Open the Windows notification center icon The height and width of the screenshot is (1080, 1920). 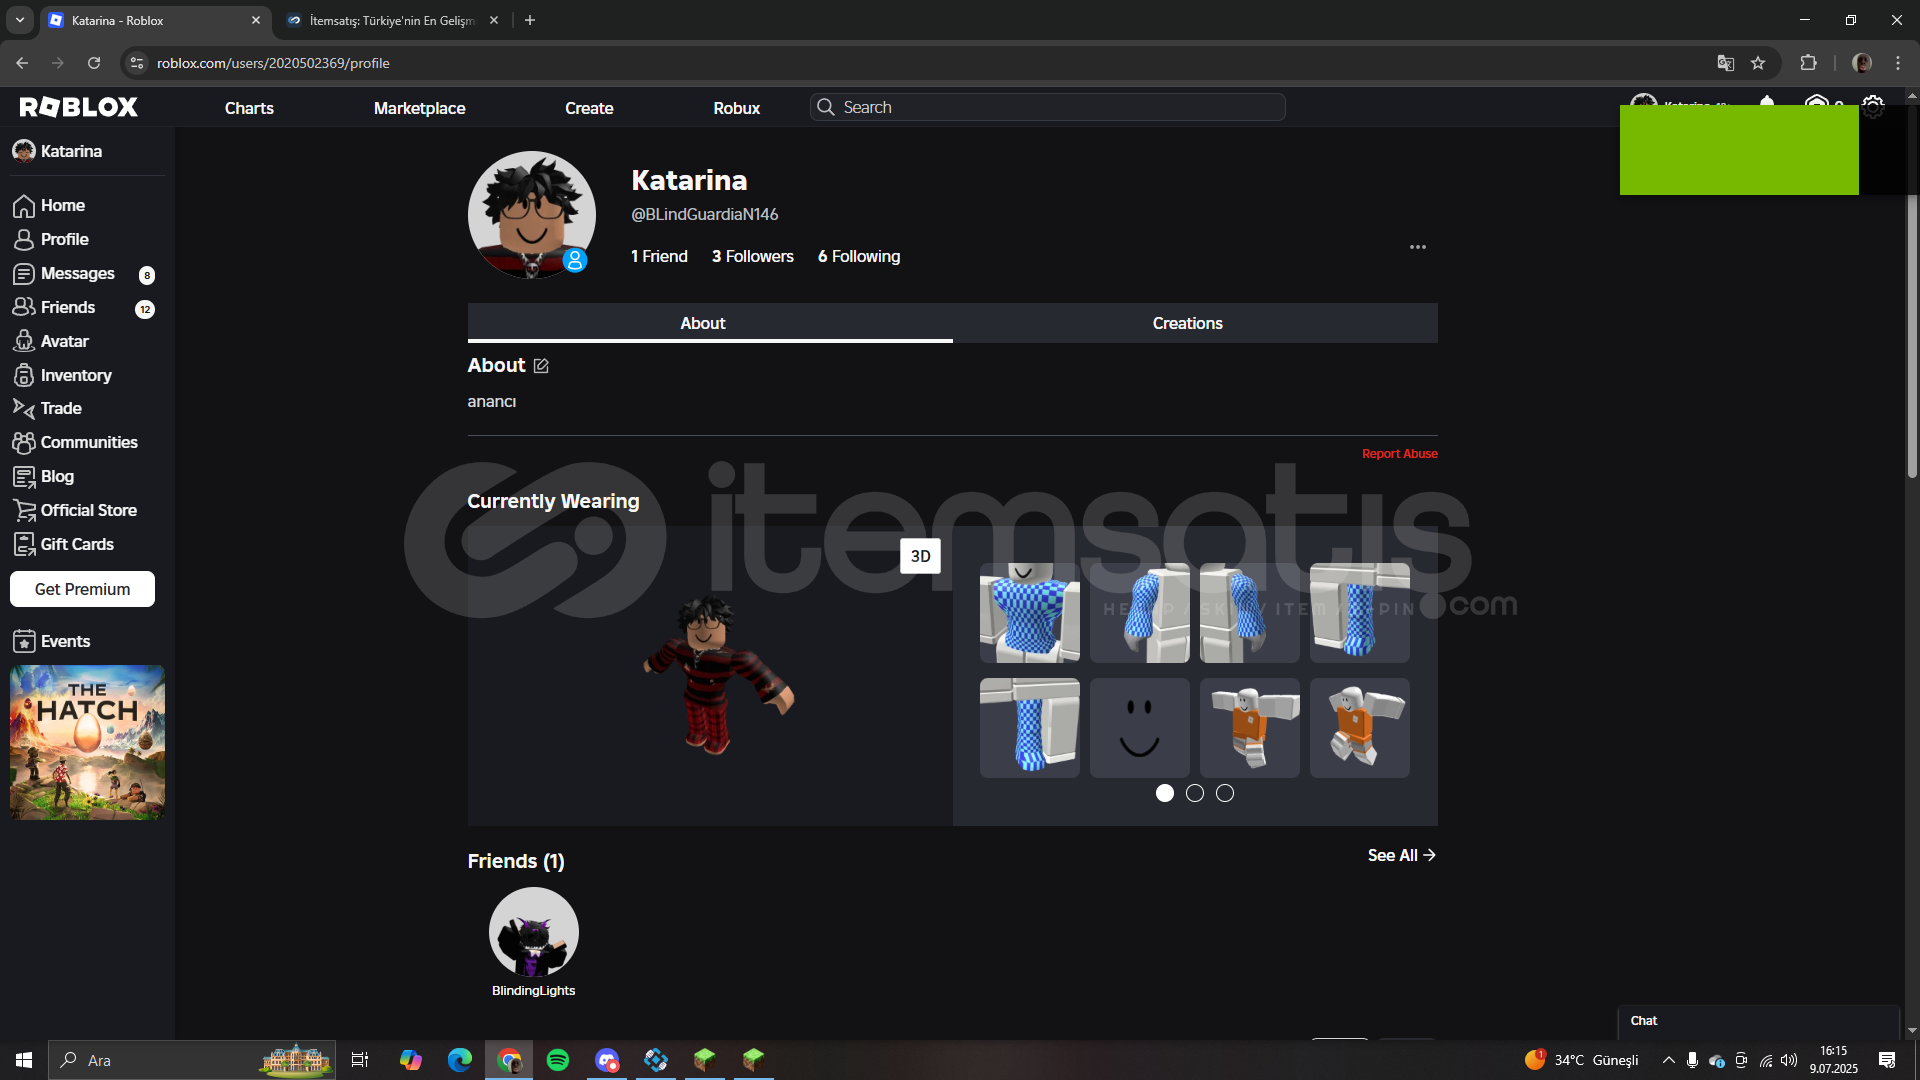click(x=1887, y=1060)
